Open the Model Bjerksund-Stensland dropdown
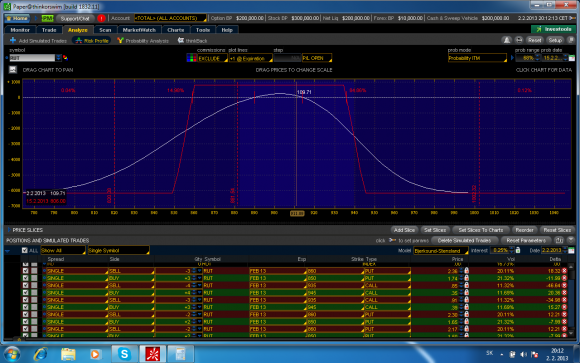The height and width of the screenshot is (363, 580). tap(441, 251)
